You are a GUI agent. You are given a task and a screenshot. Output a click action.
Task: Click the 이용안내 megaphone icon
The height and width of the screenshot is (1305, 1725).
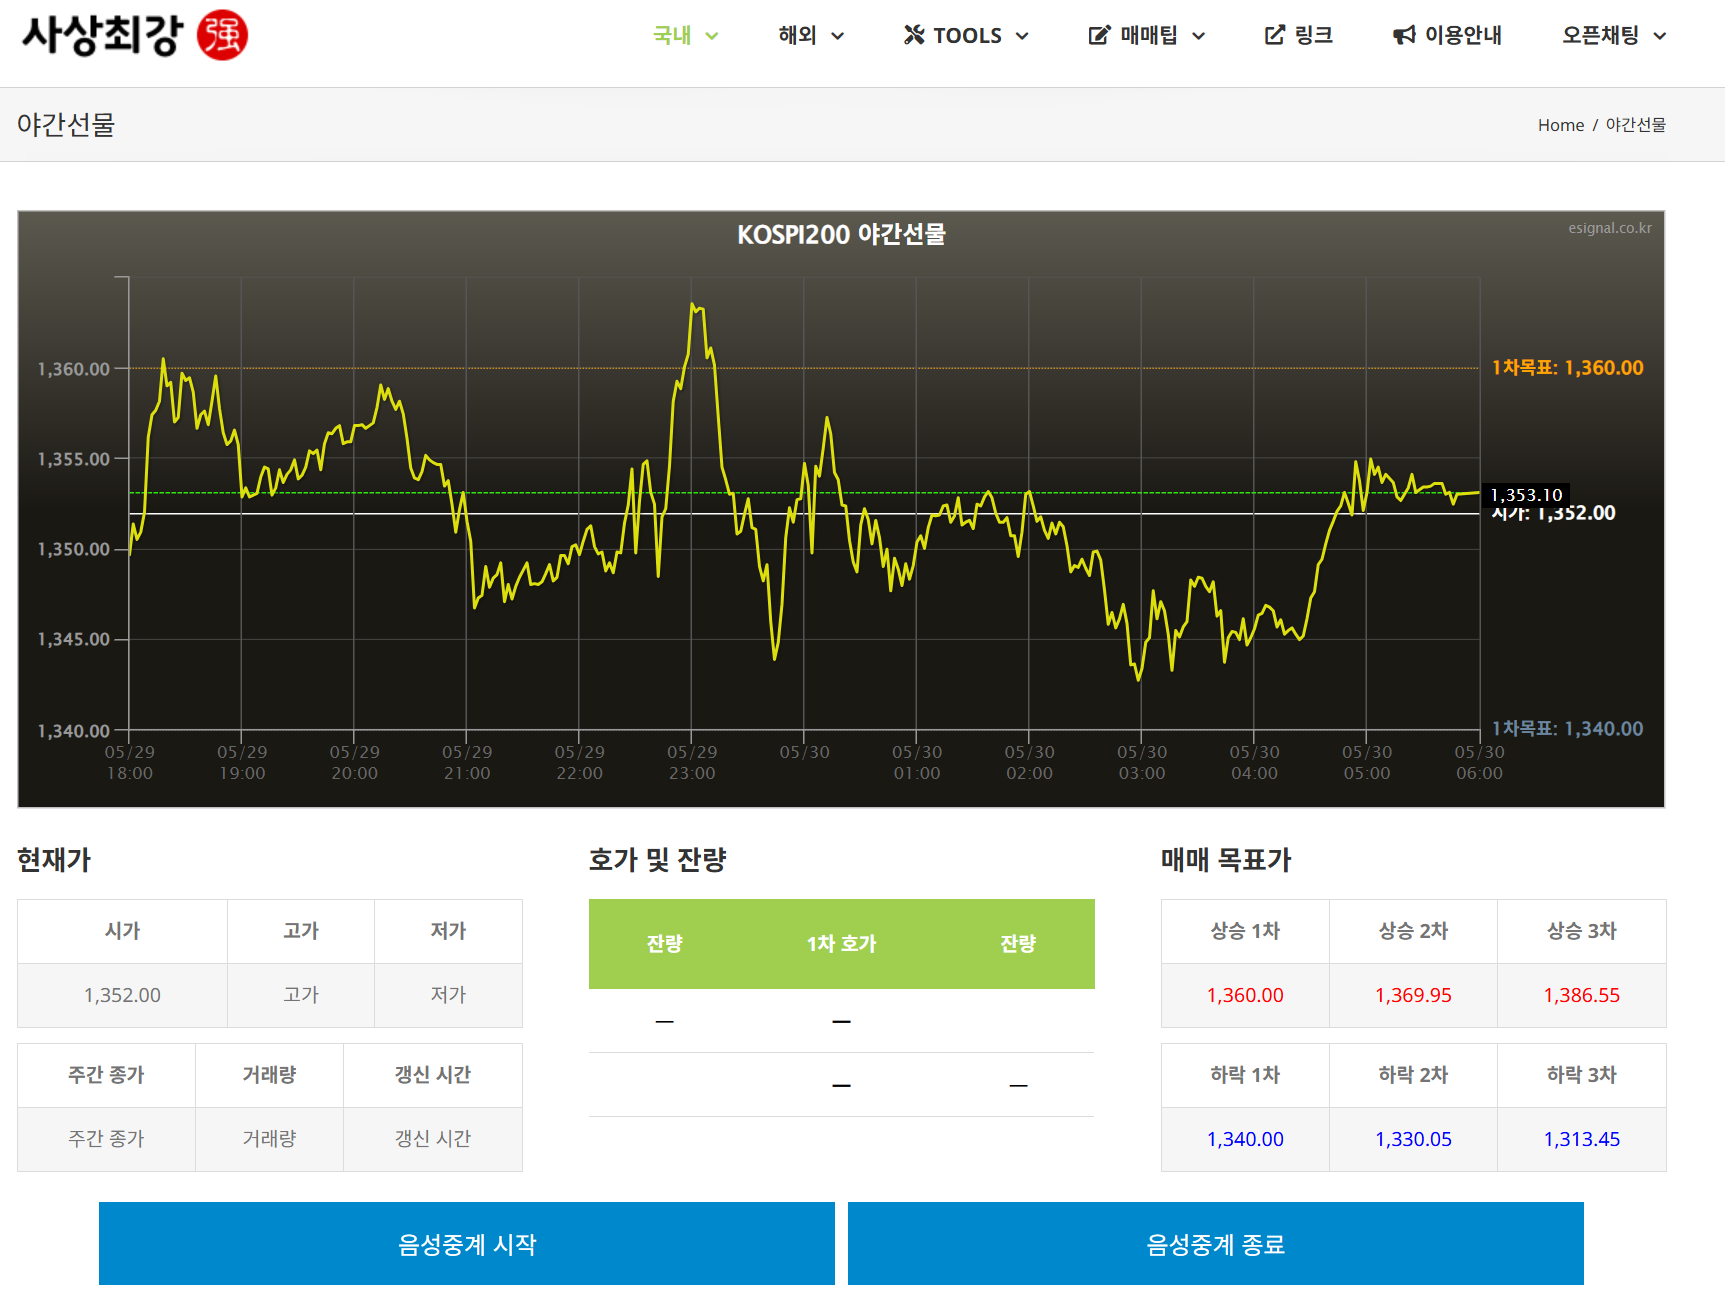point(1404,35)
